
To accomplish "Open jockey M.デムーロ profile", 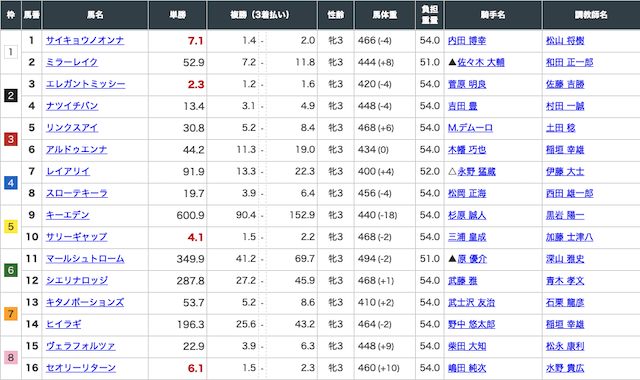I will coord(470,128).
